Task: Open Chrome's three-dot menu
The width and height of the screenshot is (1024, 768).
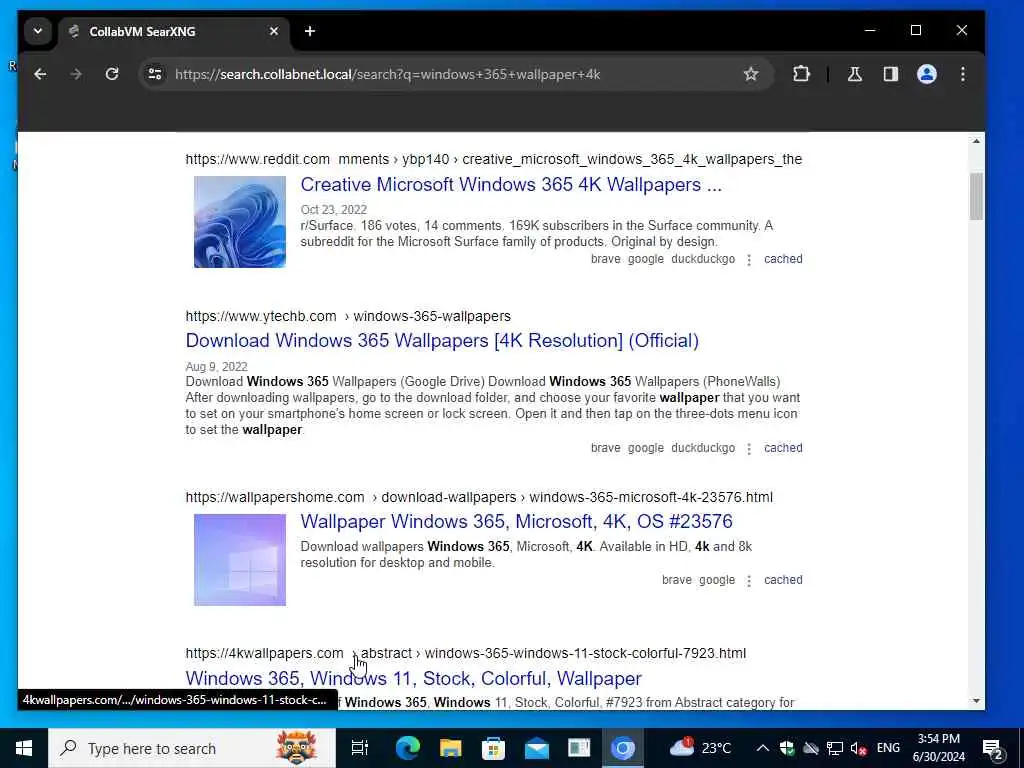Action: point(963,74)
